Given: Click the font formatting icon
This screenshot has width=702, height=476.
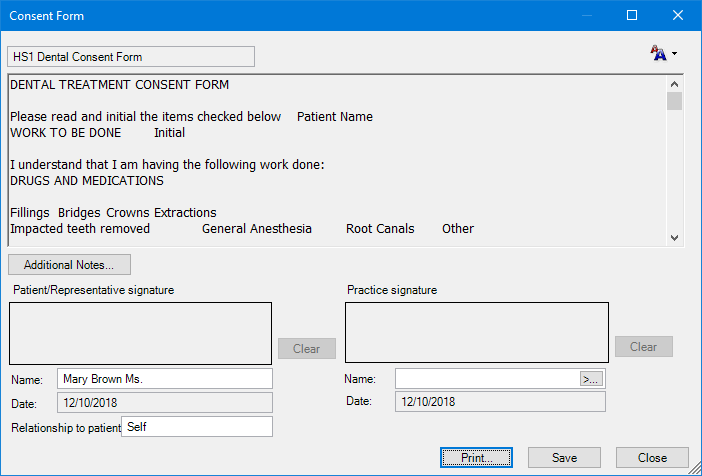Looking at the screenshot, I should (x=657, y=54).
